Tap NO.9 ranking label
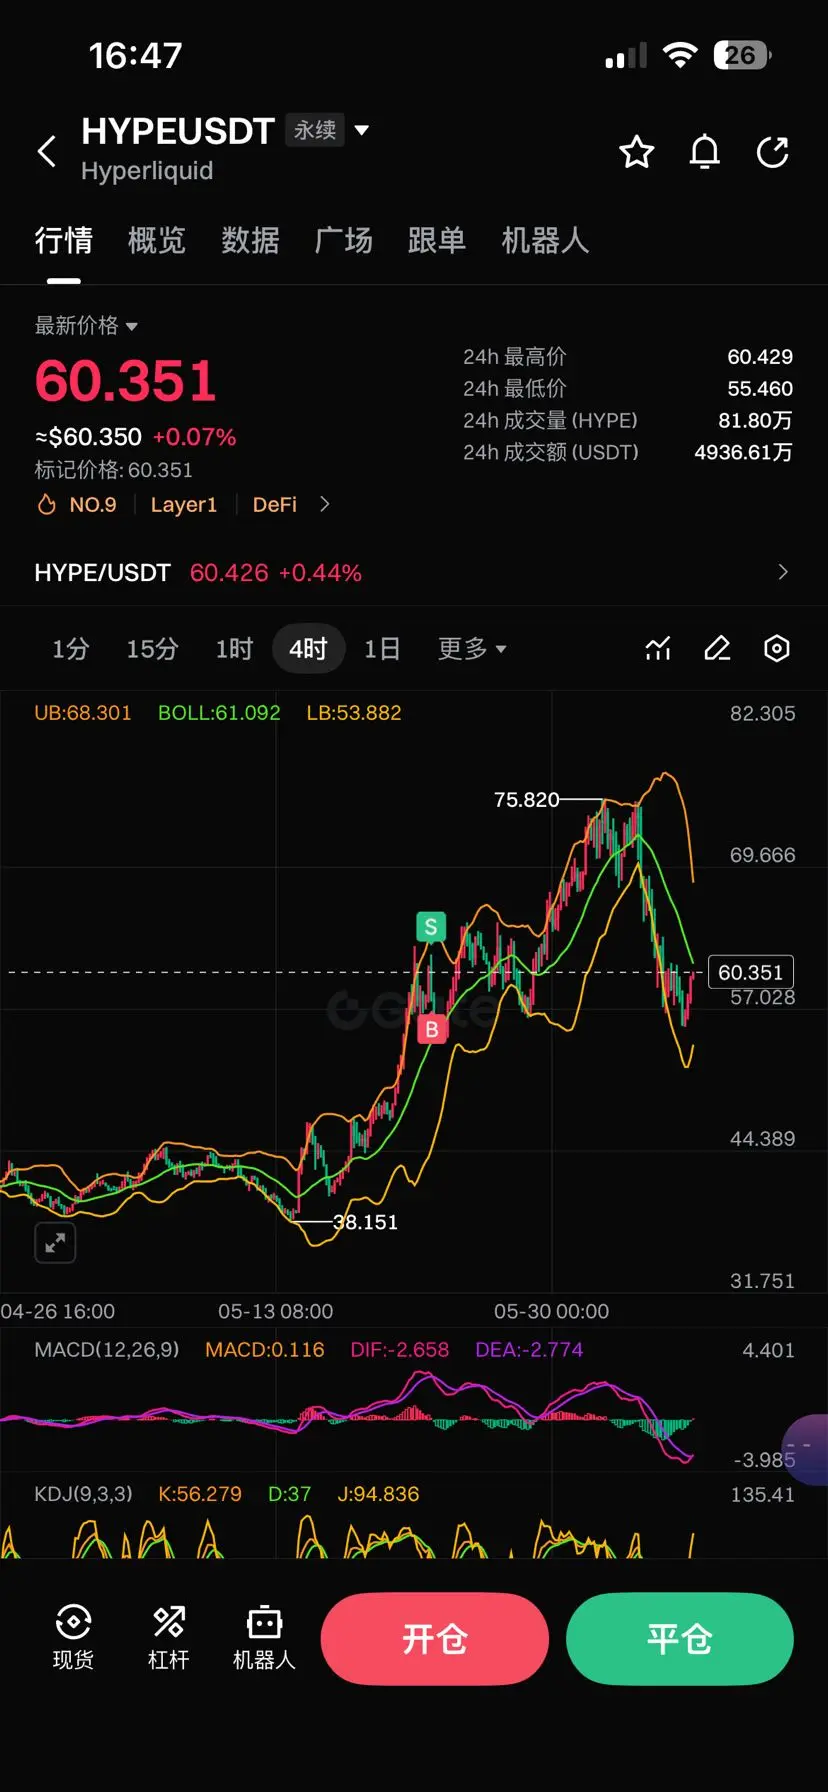Image resolution: width=828 pixels, height=1792 pixels. (x=93, y=505)
